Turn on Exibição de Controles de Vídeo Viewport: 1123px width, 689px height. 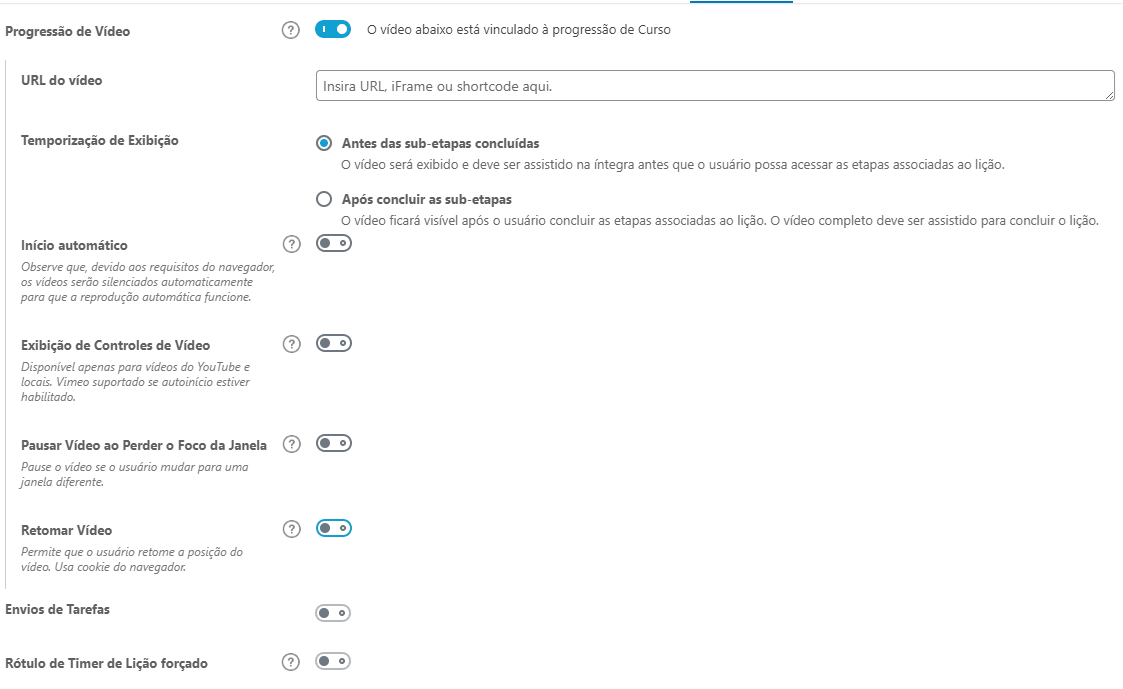tap(334, 344)
